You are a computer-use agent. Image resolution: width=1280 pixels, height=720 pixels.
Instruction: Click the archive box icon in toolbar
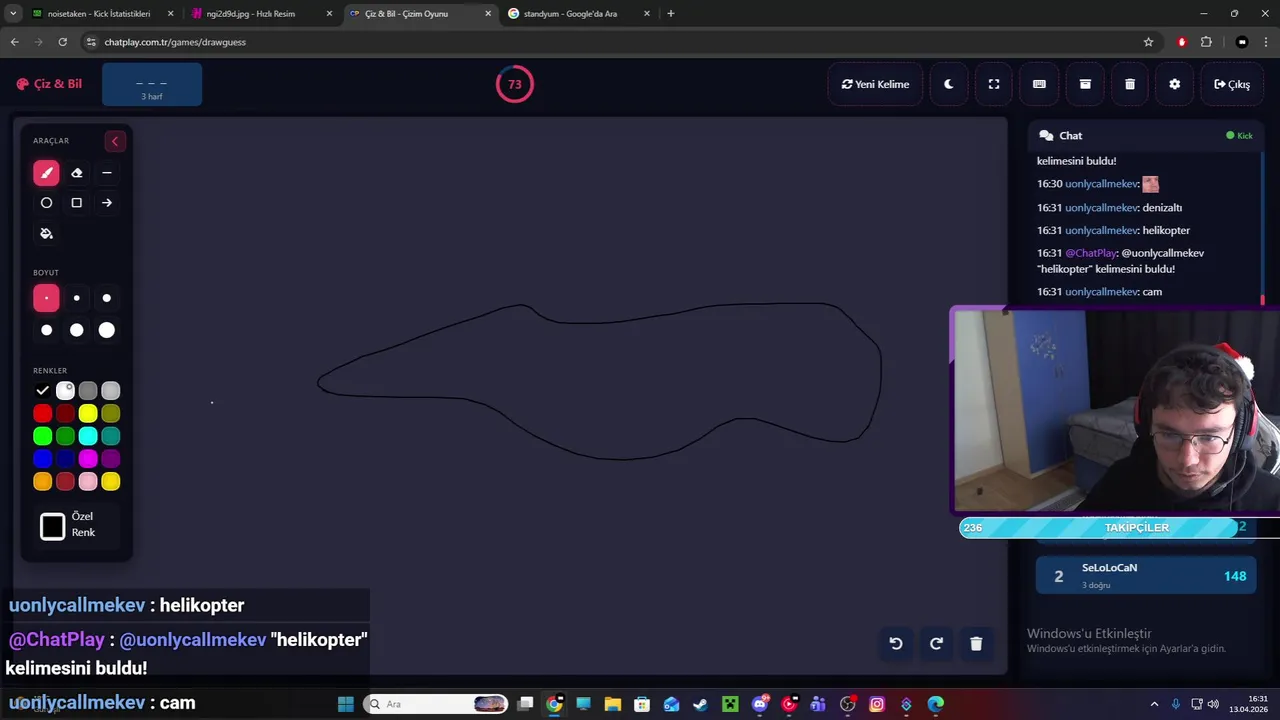(1085, 84)
